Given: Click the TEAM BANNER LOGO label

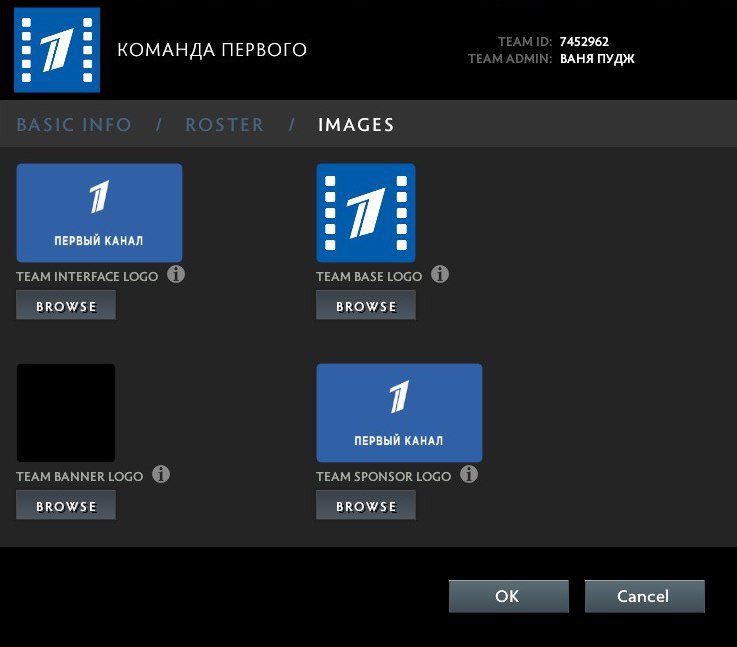Looking at the screenshot, I should click(x=79, y=477).
